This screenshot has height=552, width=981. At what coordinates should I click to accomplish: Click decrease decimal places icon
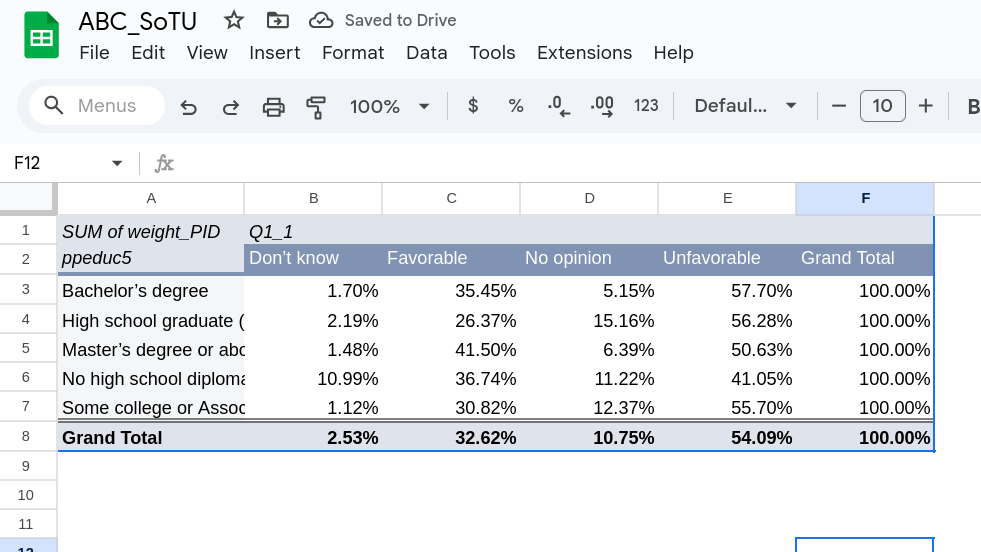(x=558, y=106)
